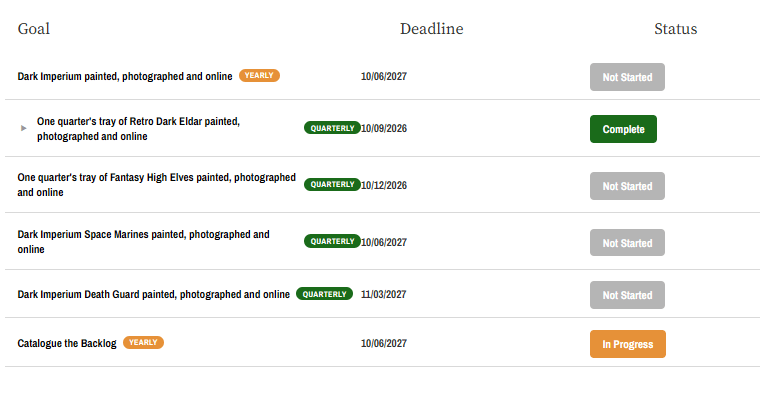Click the YEARLY badge beside Dark Imperium painted
The width and height of the screenshot is (760, 397).
(259, 76)
